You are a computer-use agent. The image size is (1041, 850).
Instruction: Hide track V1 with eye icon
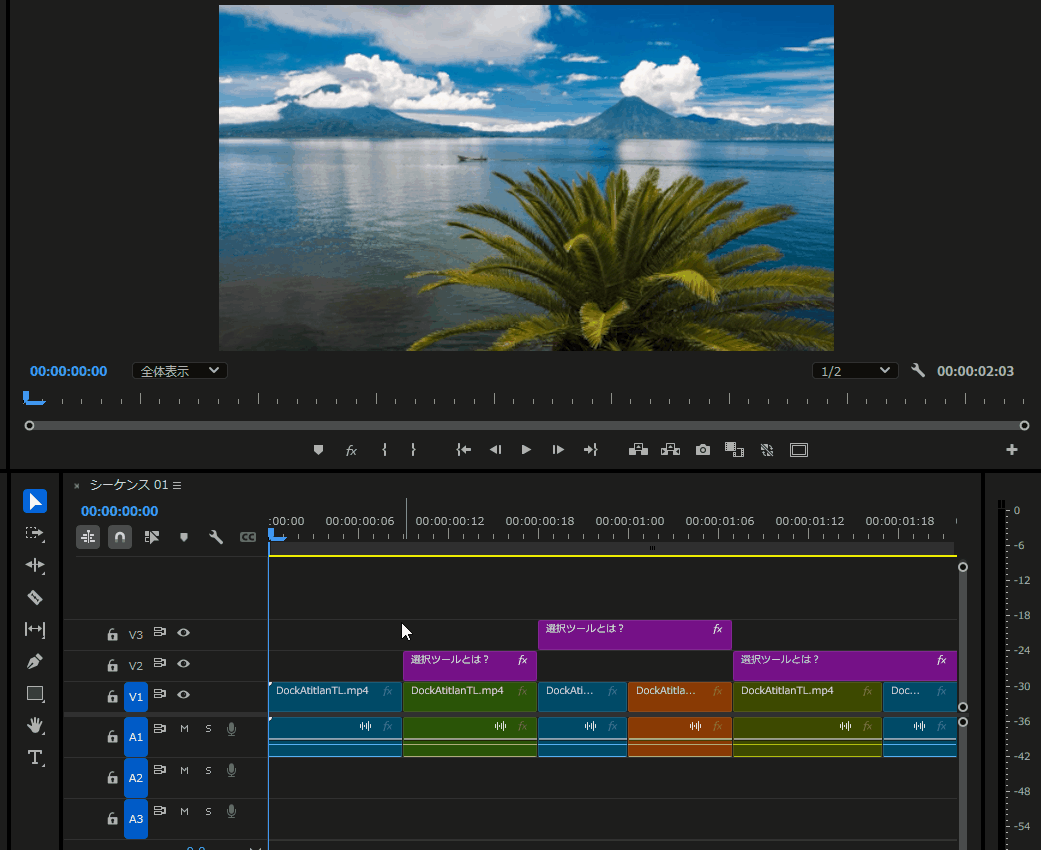click(x=183, y=695)
